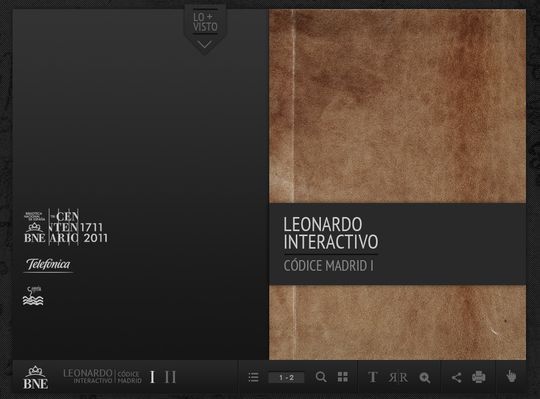Open the share icon

456,378
